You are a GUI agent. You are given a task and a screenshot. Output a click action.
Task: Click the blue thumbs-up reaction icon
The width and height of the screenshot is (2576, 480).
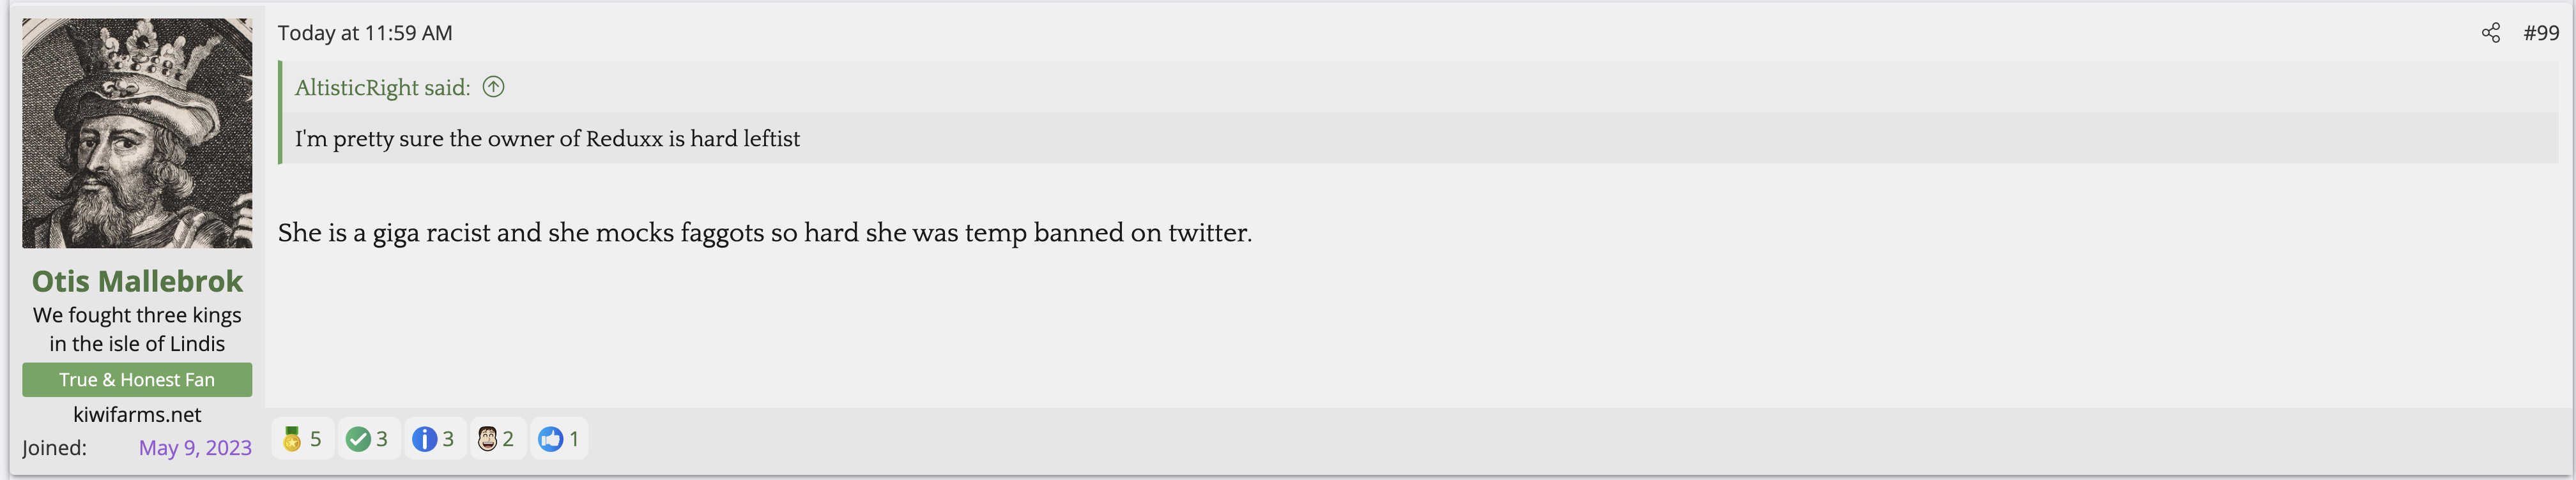click(550, 439)
